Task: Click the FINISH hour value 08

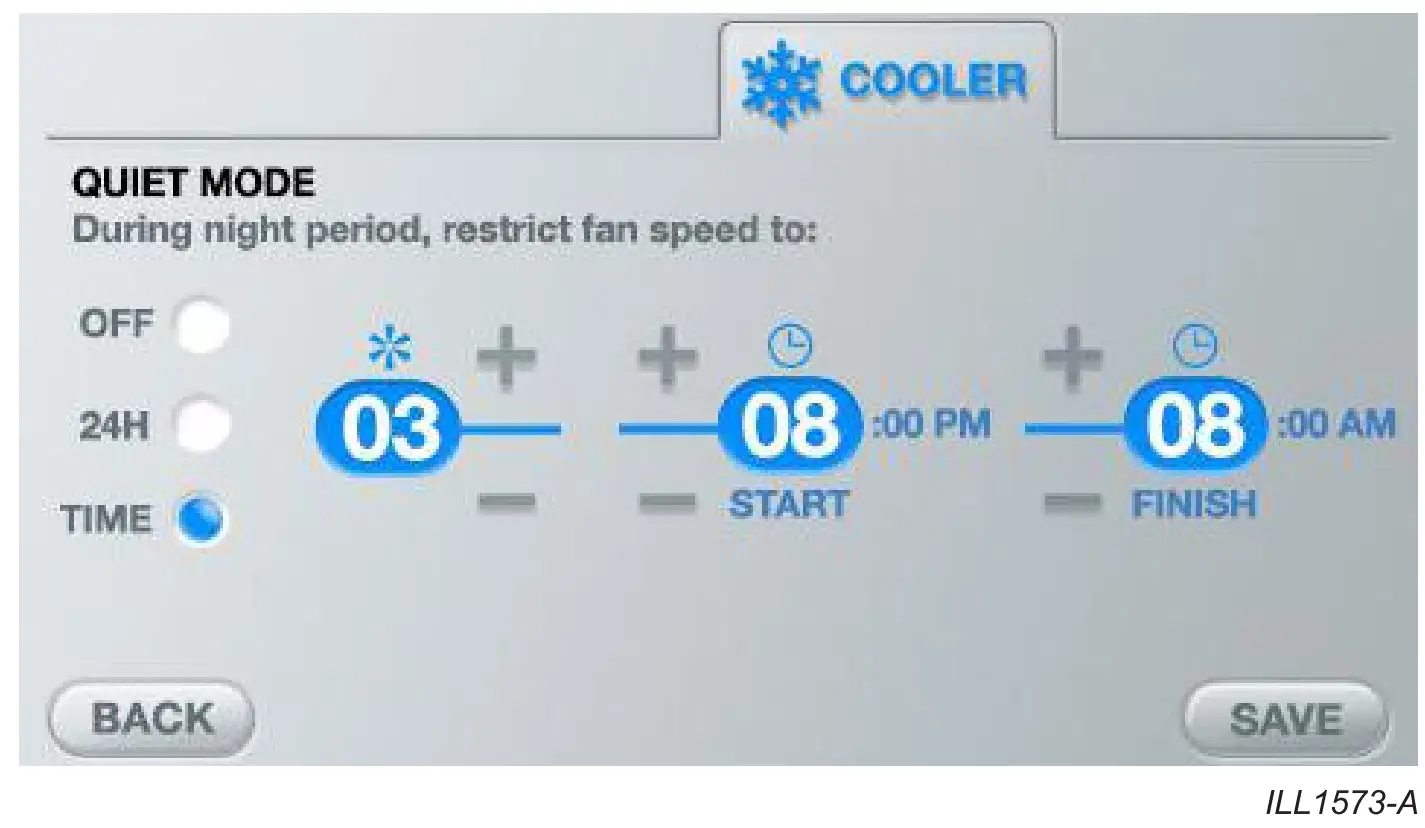Action: 1196,428
